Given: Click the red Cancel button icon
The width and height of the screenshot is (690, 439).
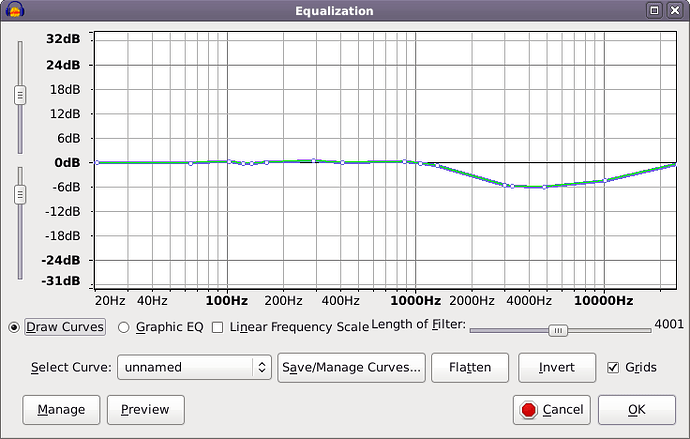Looking at the screenshot, I should pyautogui.click(x=527, y=409).
